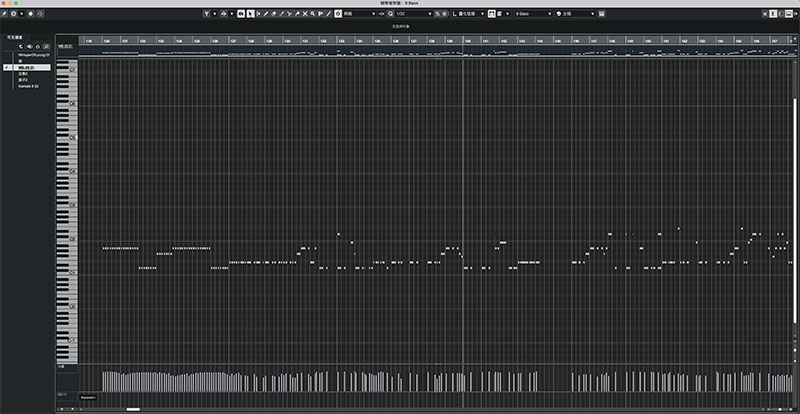Image resolution: width=800 pixels, height=414 pixels.
Task: Toggle the clock auto-scroll button top-left
Action: [x=13, y=14]
